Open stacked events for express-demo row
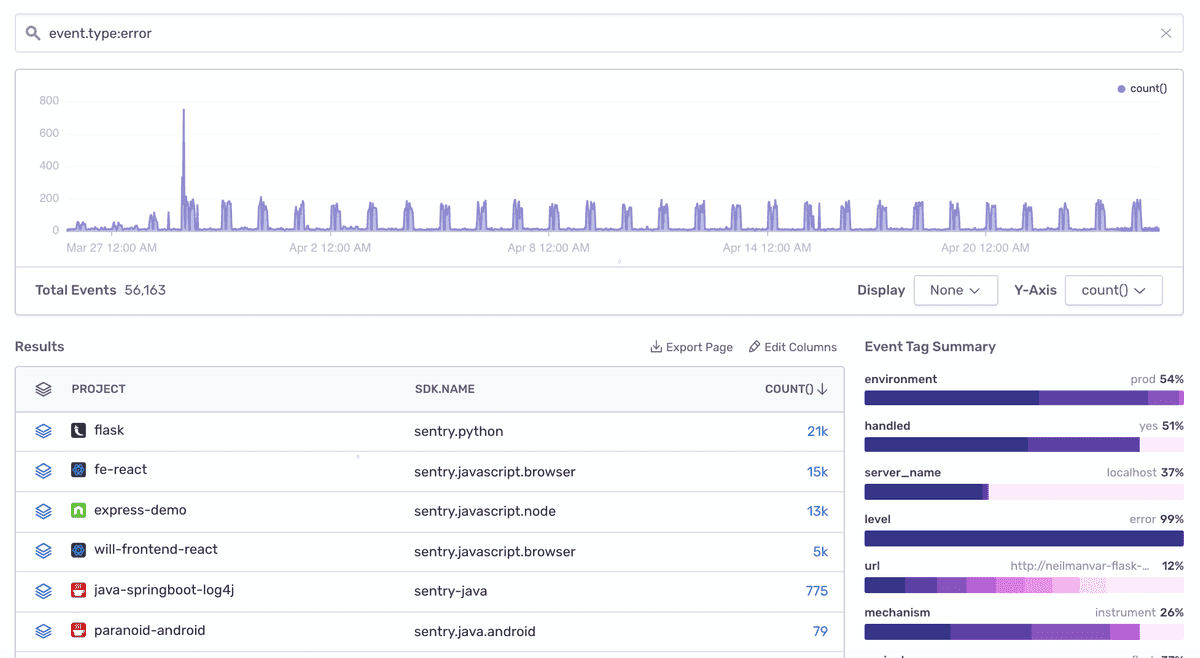Viewport: 1200px width, 658px height. (x=43, y=511)
